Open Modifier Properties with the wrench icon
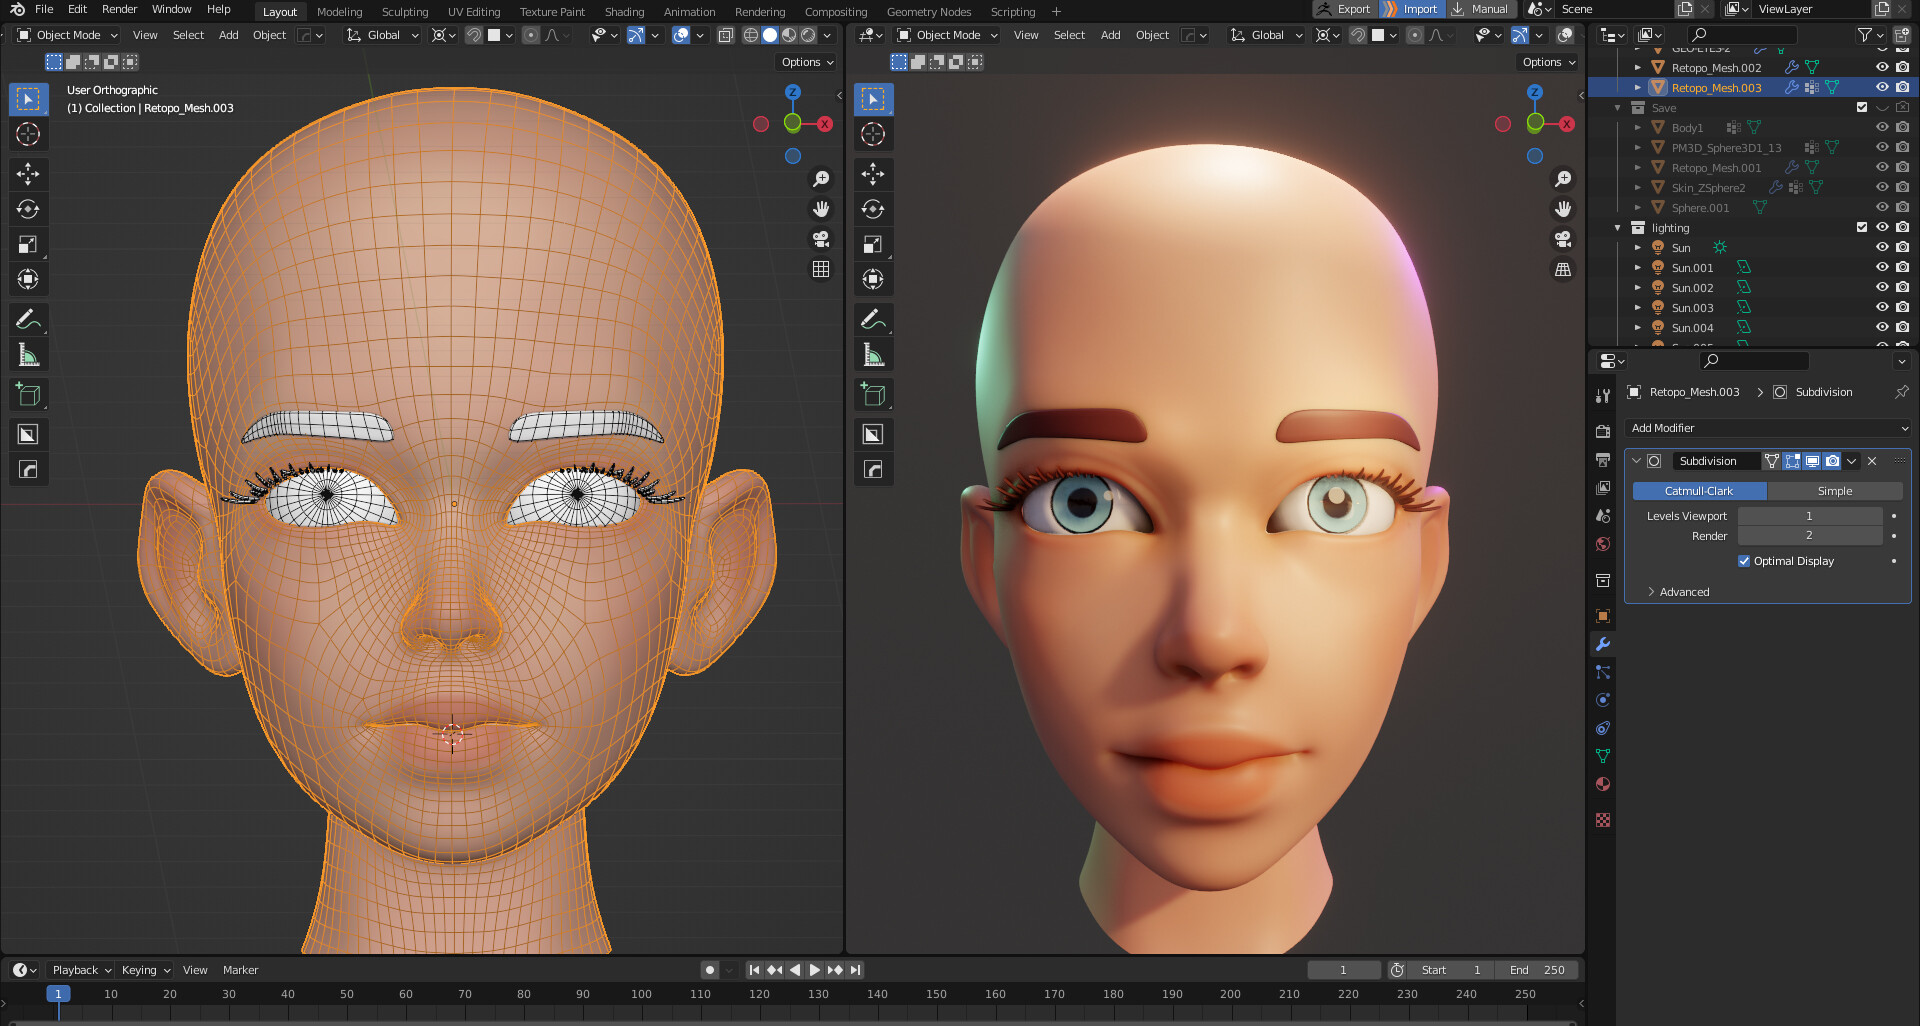The image size is (1920, 1026). (x=1603, y=645)
